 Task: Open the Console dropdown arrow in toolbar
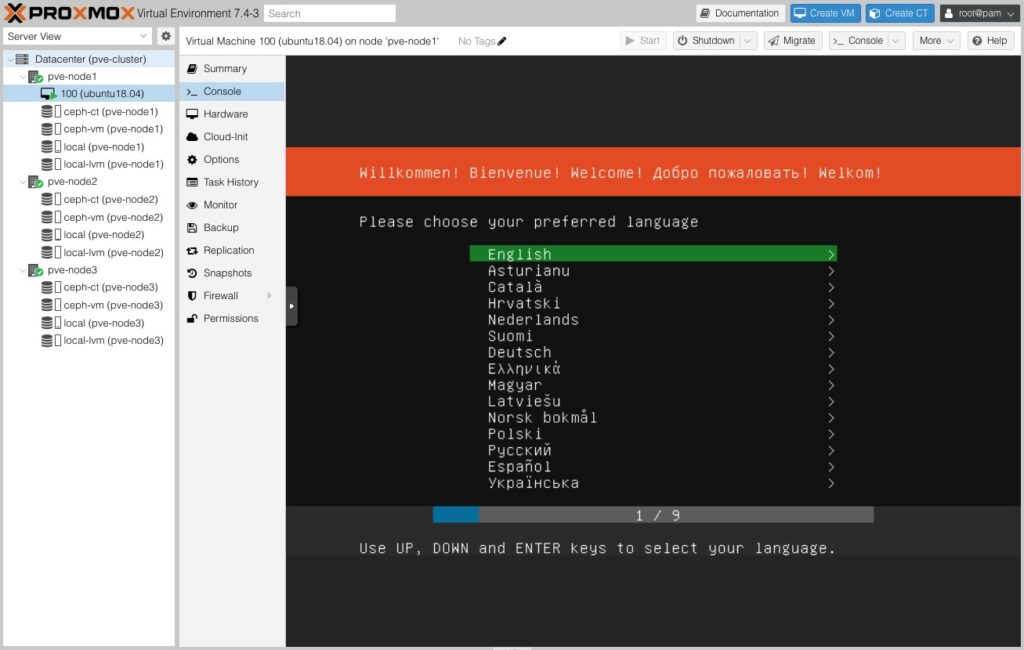(x=896, y=41)
